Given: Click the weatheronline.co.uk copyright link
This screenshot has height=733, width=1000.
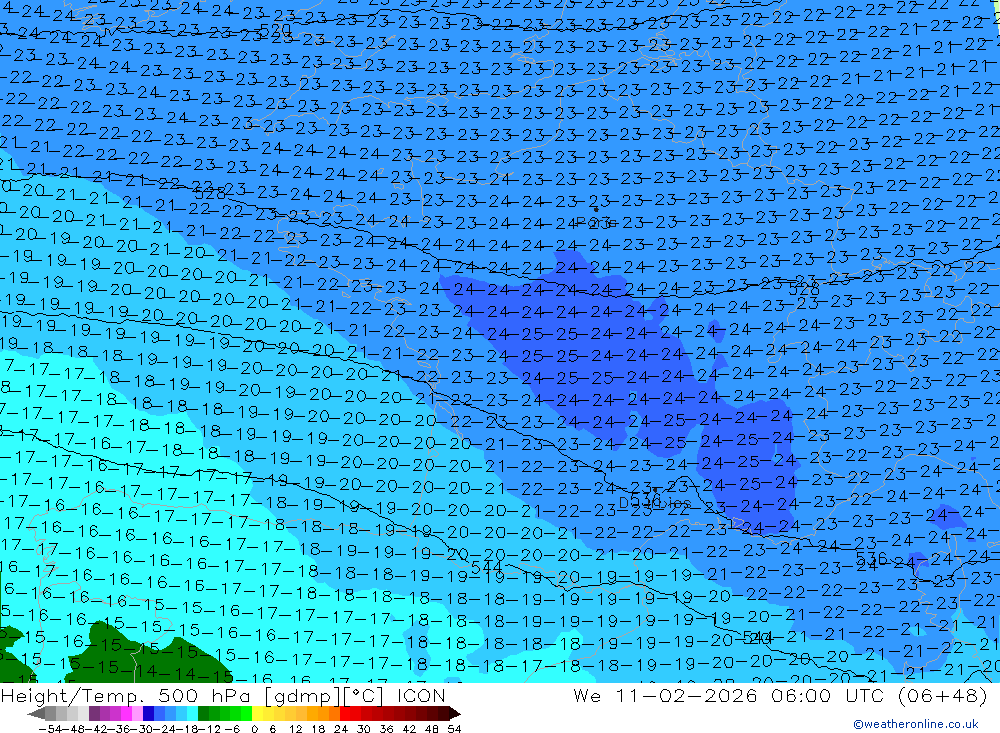Looking at the screenshot, I should pos(916,724).
